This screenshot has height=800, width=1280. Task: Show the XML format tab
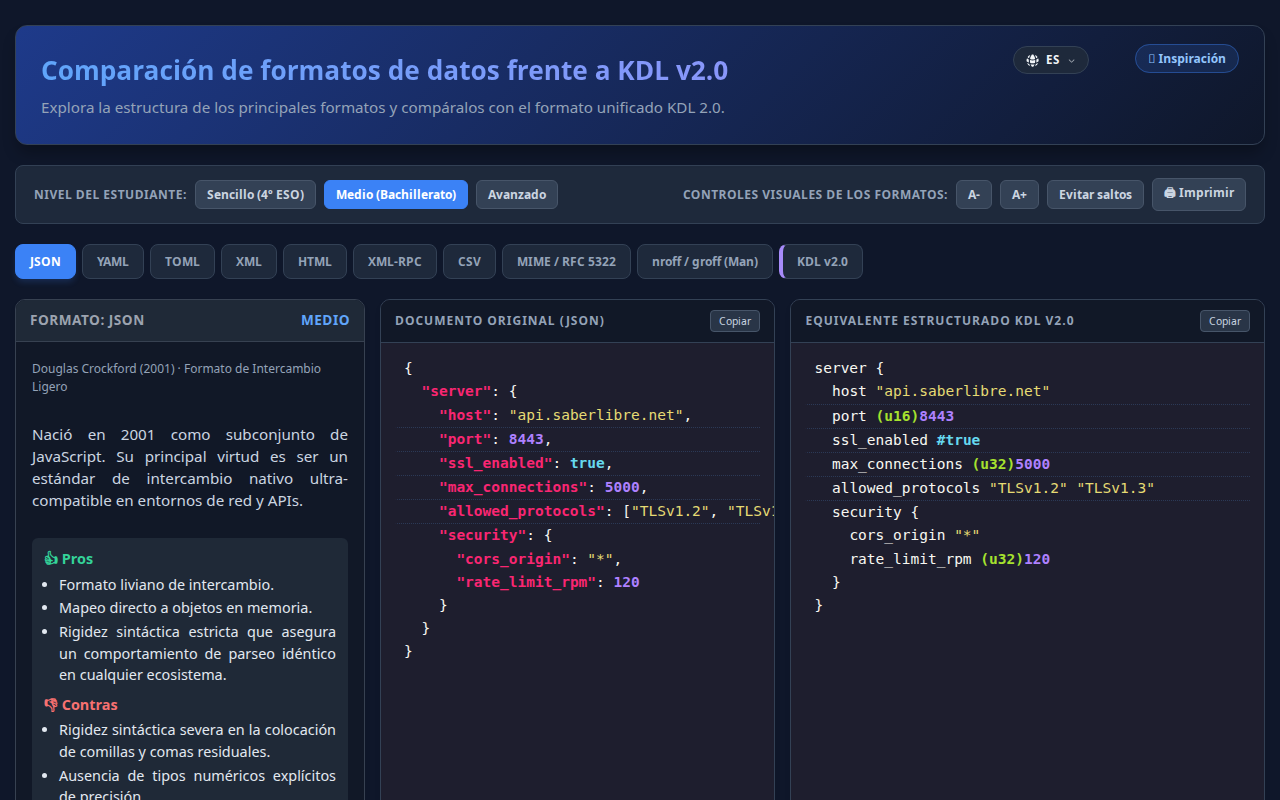coord(249,262)
